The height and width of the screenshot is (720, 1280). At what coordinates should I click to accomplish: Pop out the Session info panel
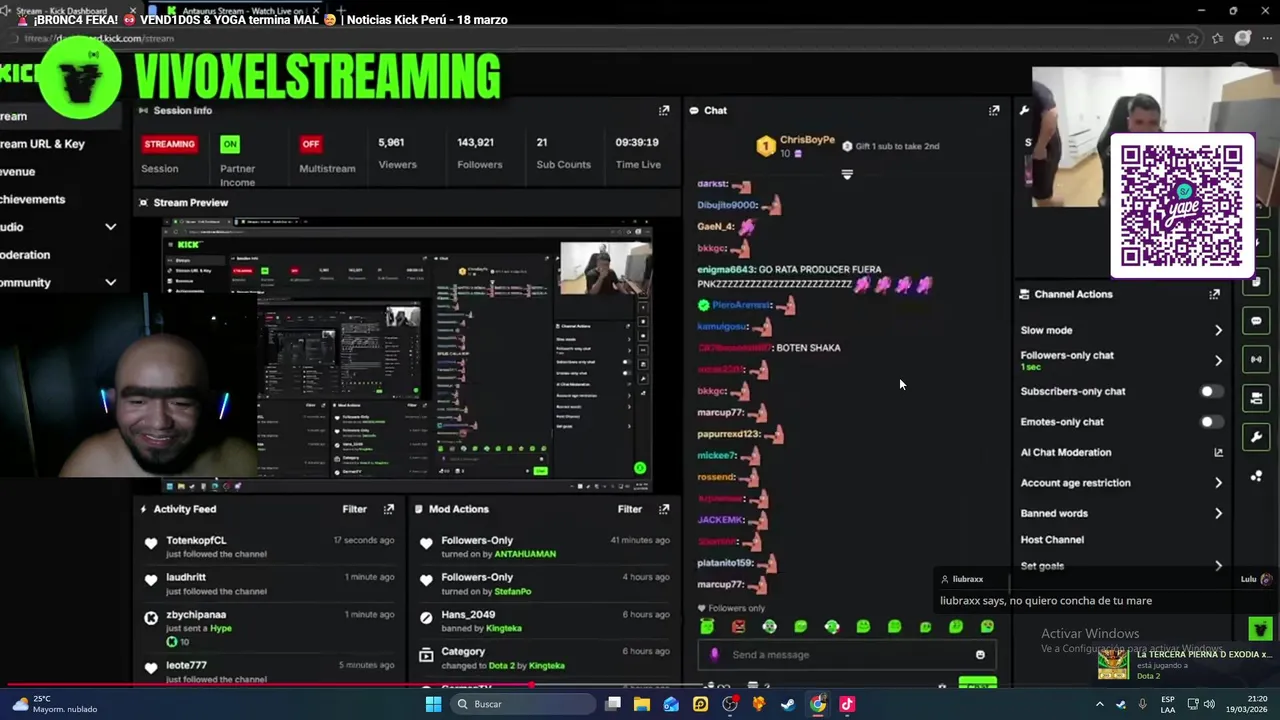pos(664,110)
